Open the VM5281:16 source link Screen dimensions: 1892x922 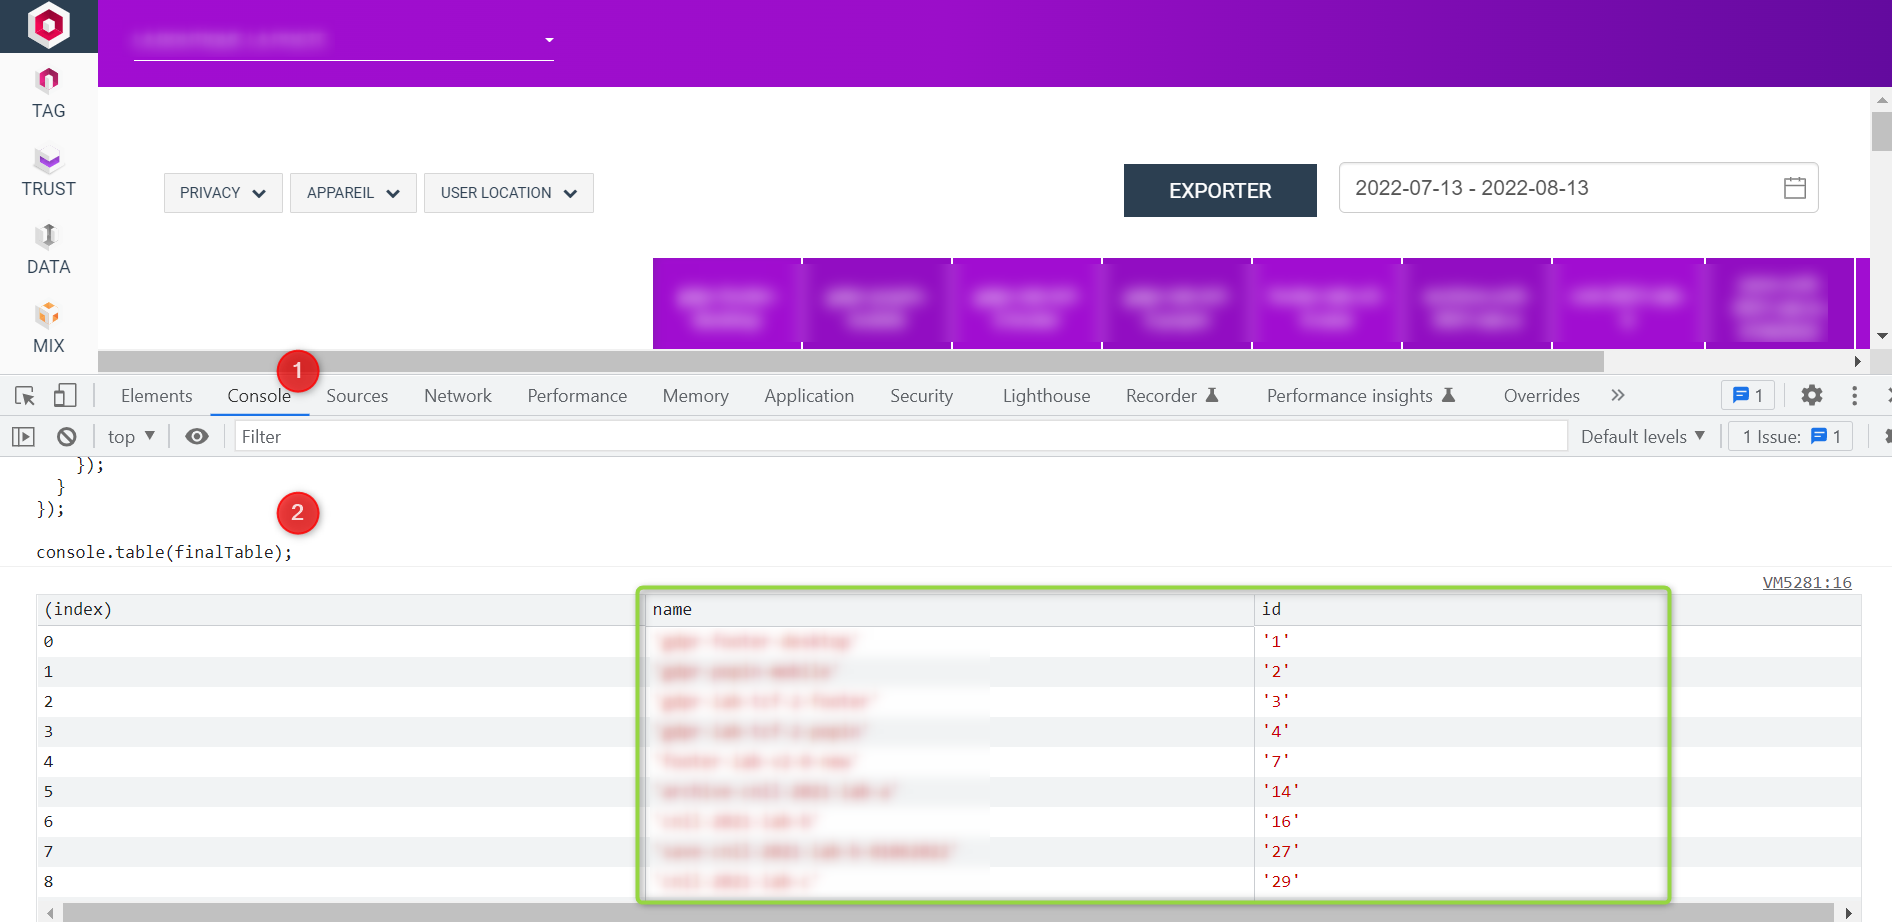pos(1806,582)
